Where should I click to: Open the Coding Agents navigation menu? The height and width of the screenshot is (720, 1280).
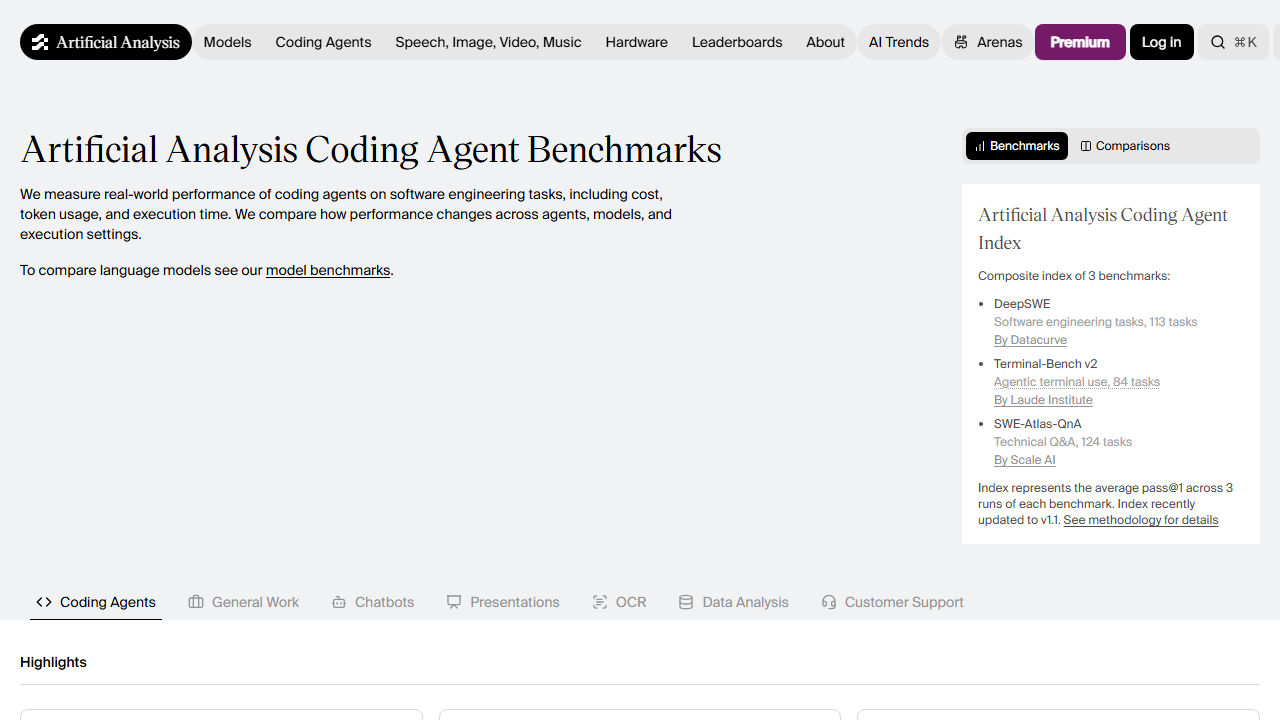[323, 42]
